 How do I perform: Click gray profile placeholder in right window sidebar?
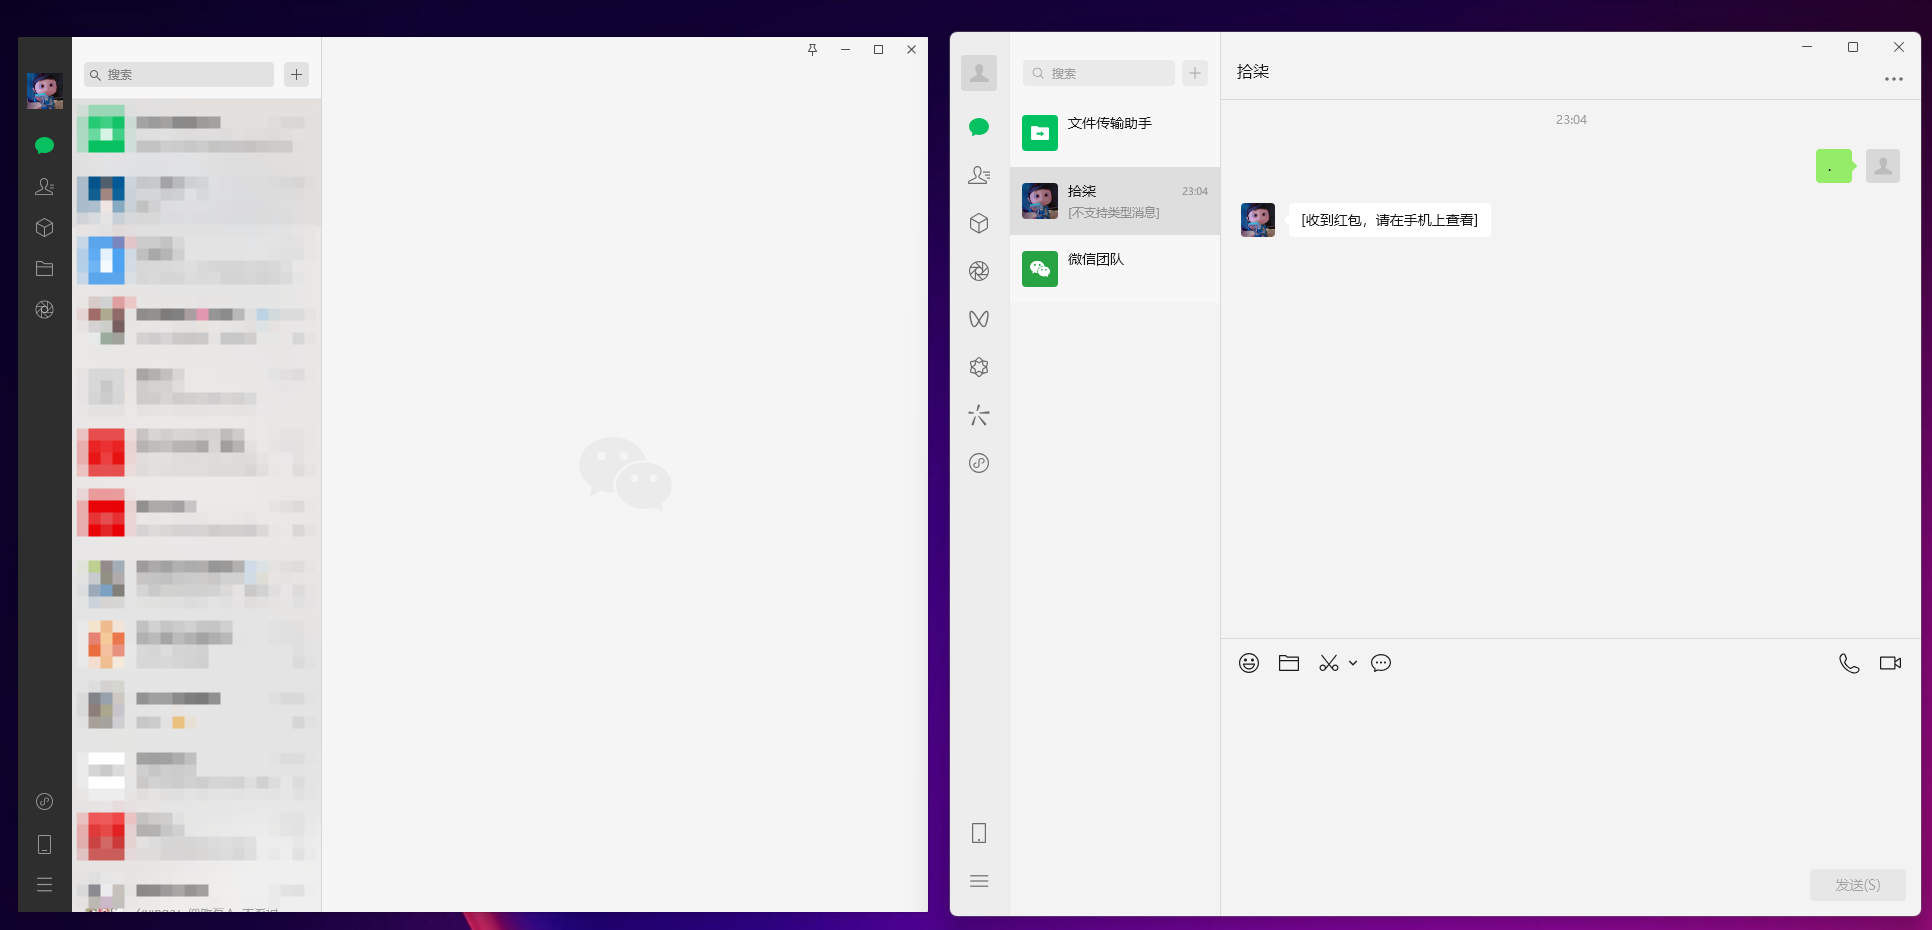coord(979,73)
